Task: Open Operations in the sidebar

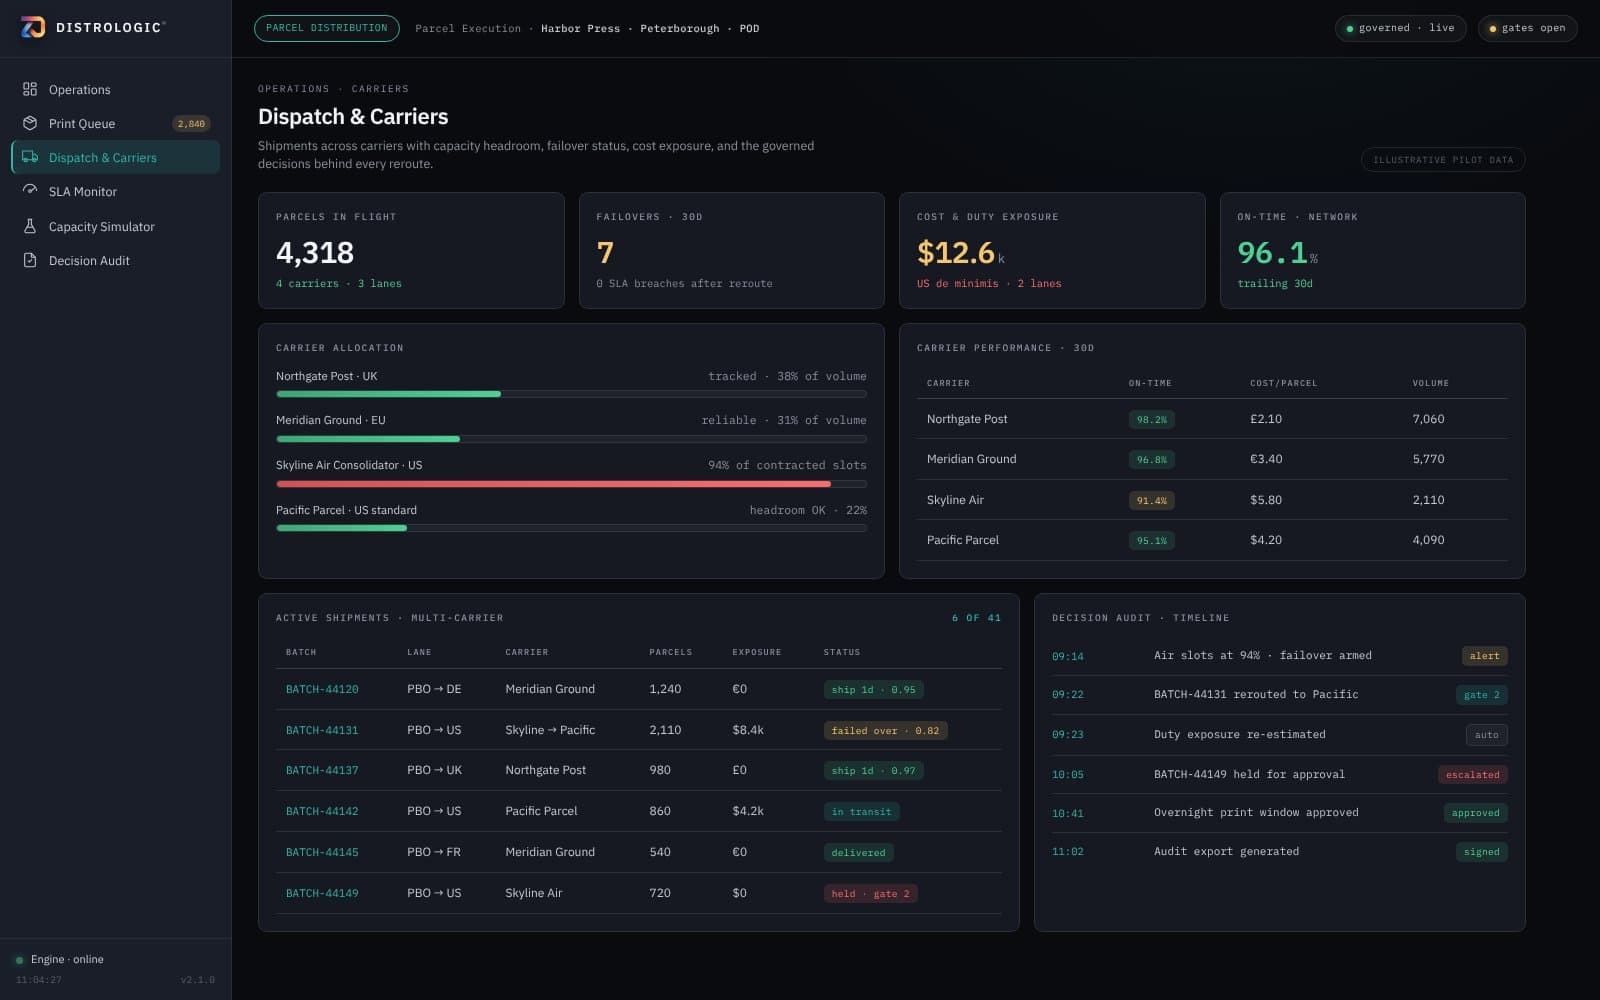Action: (x=115, y=89)
